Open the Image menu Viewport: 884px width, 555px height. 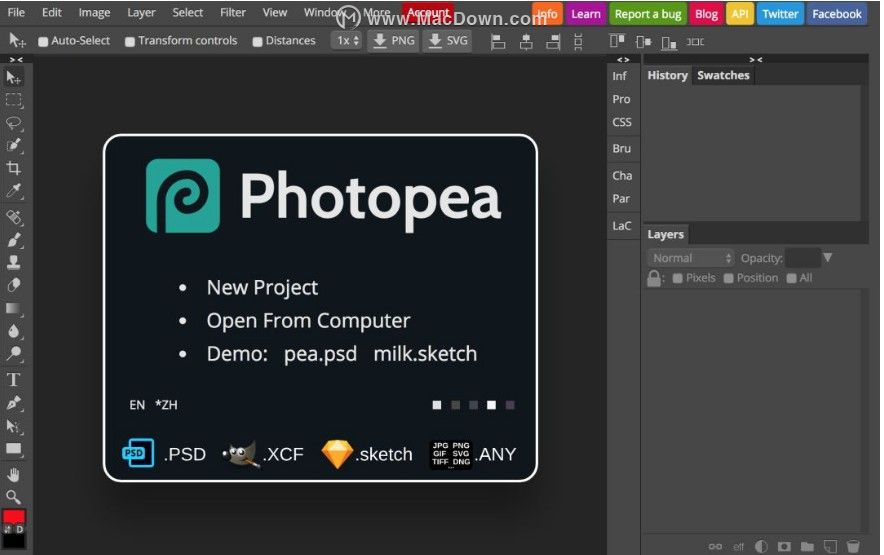click(x=94, y=12)
